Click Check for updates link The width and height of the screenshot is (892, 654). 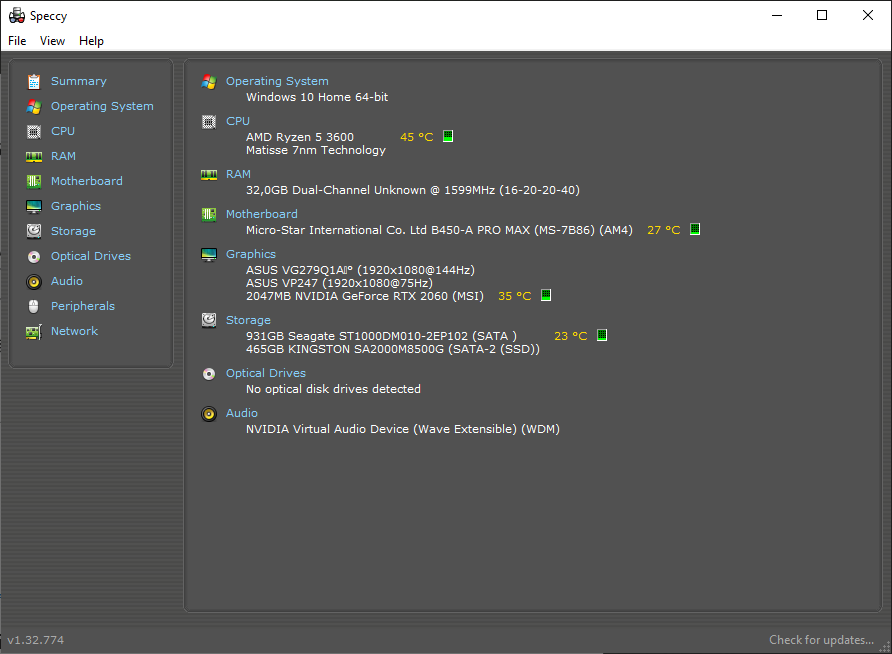click(821, 640)
